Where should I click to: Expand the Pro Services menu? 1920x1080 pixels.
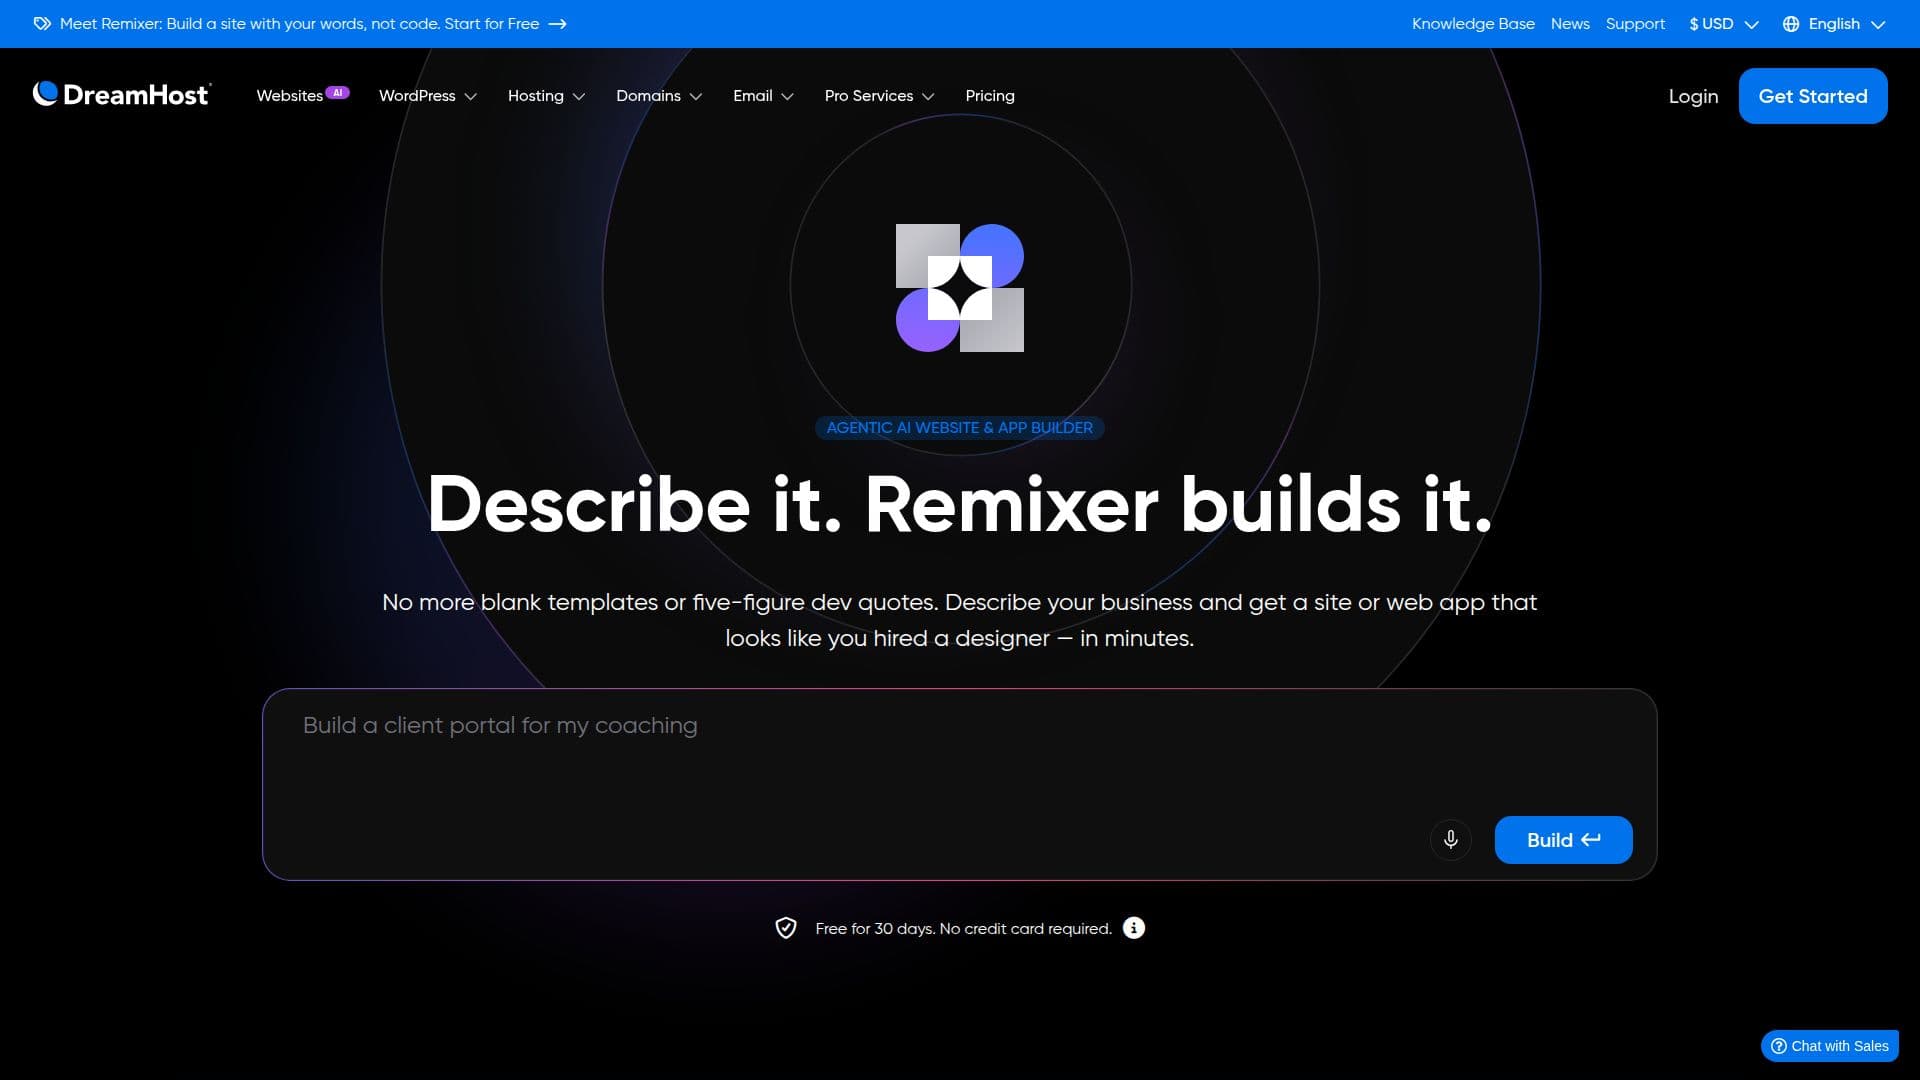(879, 96)
